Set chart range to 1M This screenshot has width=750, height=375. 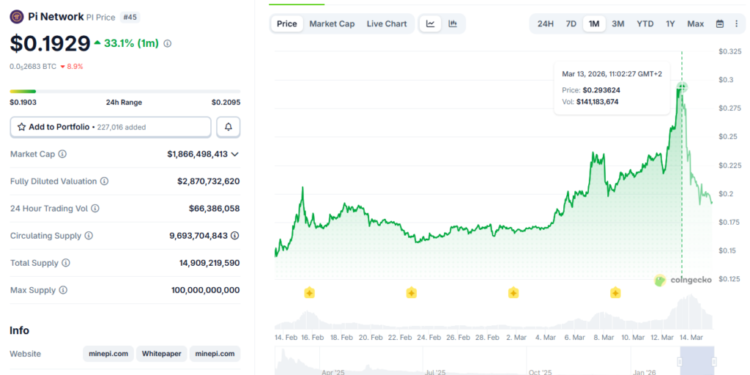[x=594, y=24]
